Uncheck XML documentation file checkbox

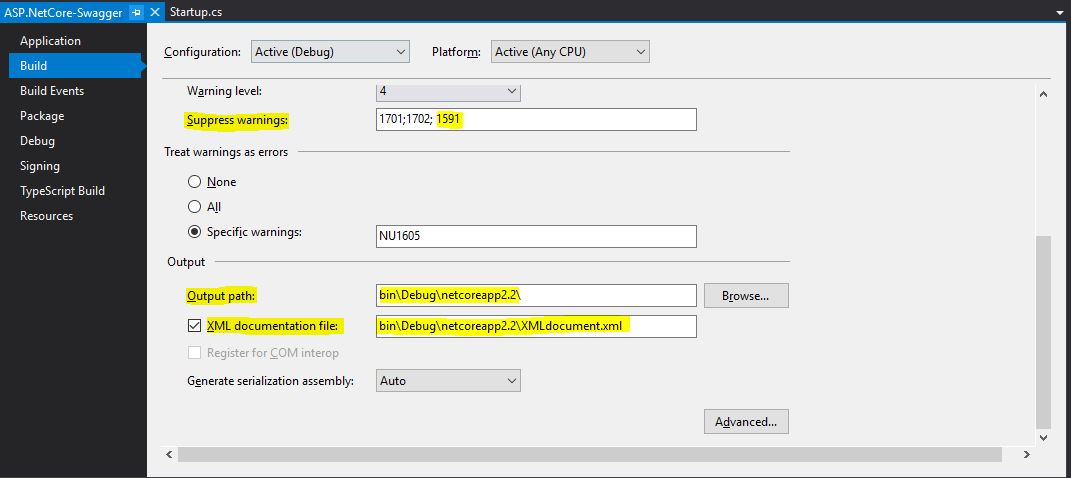pos(194,326)
